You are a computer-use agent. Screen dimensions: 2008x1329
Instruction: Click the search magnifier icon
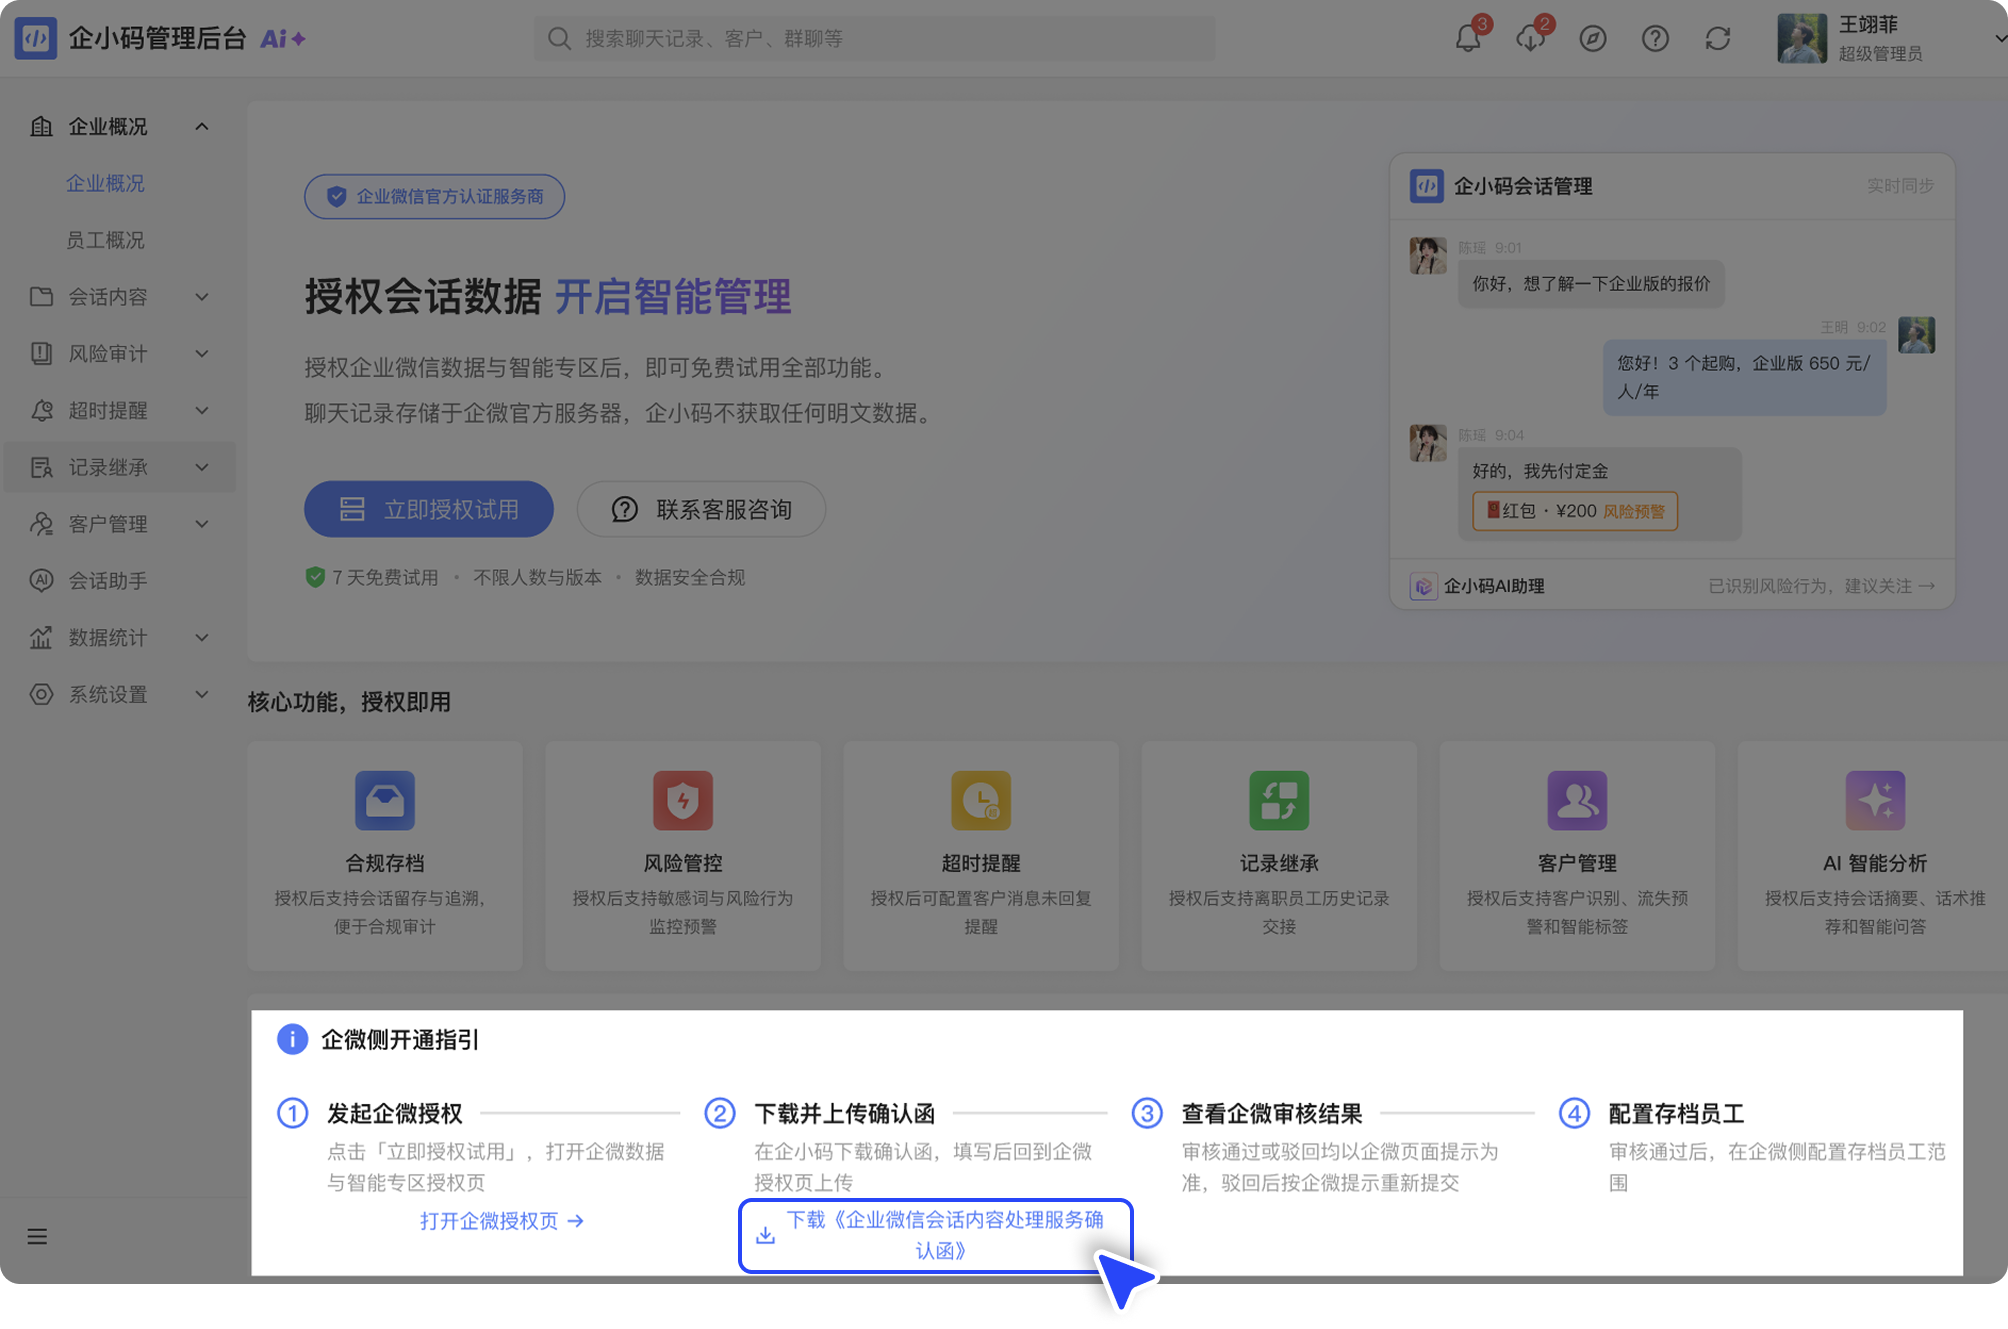559,38
